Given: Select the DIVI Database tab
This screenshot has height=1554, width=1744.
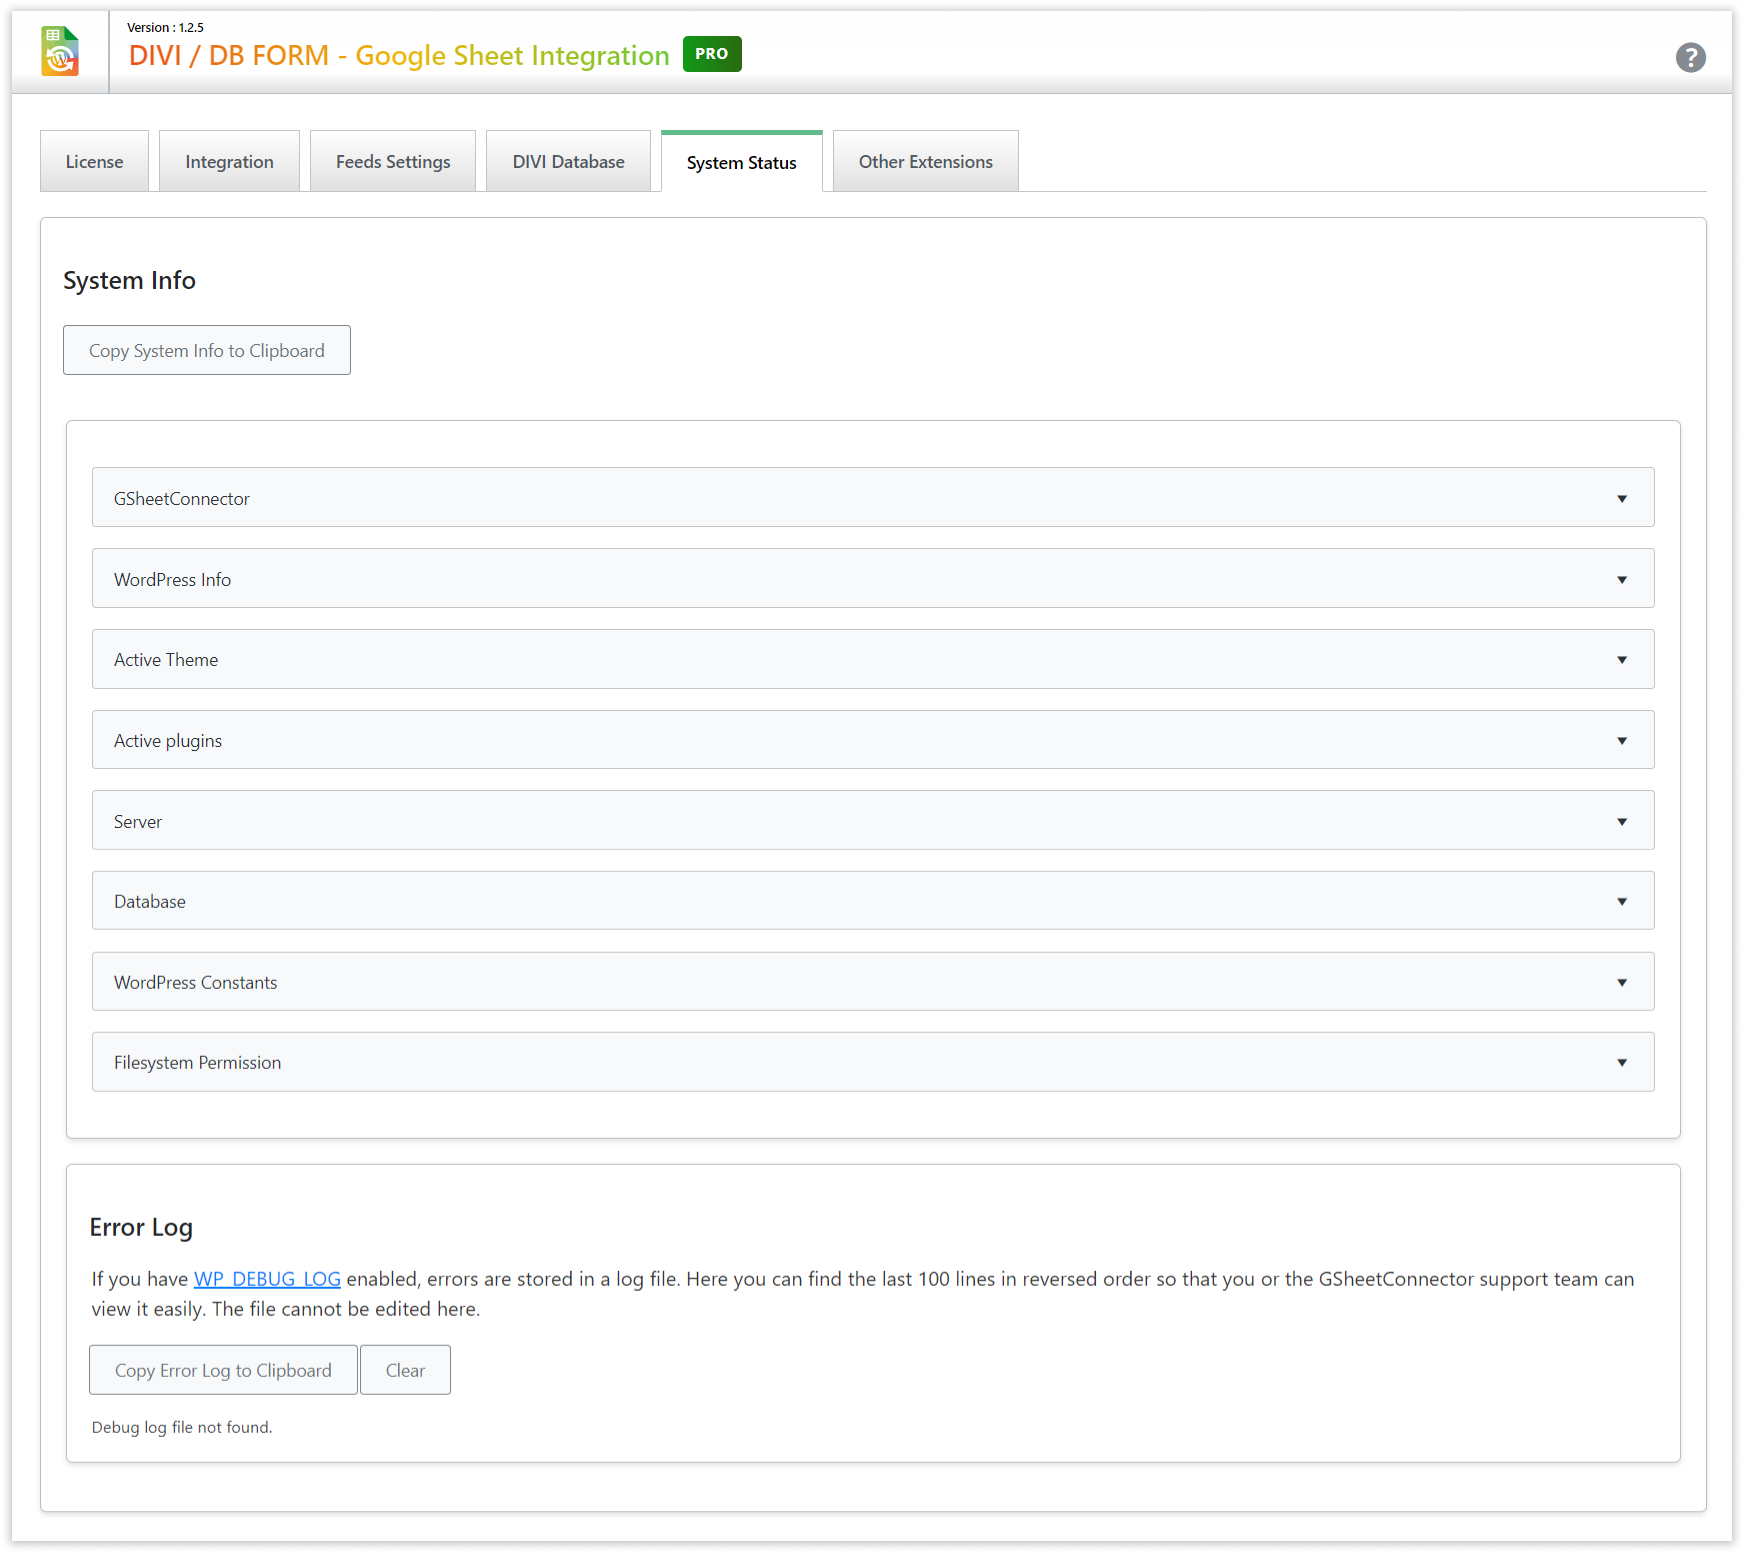Looking at the screenshot, I should pos(568,162).
